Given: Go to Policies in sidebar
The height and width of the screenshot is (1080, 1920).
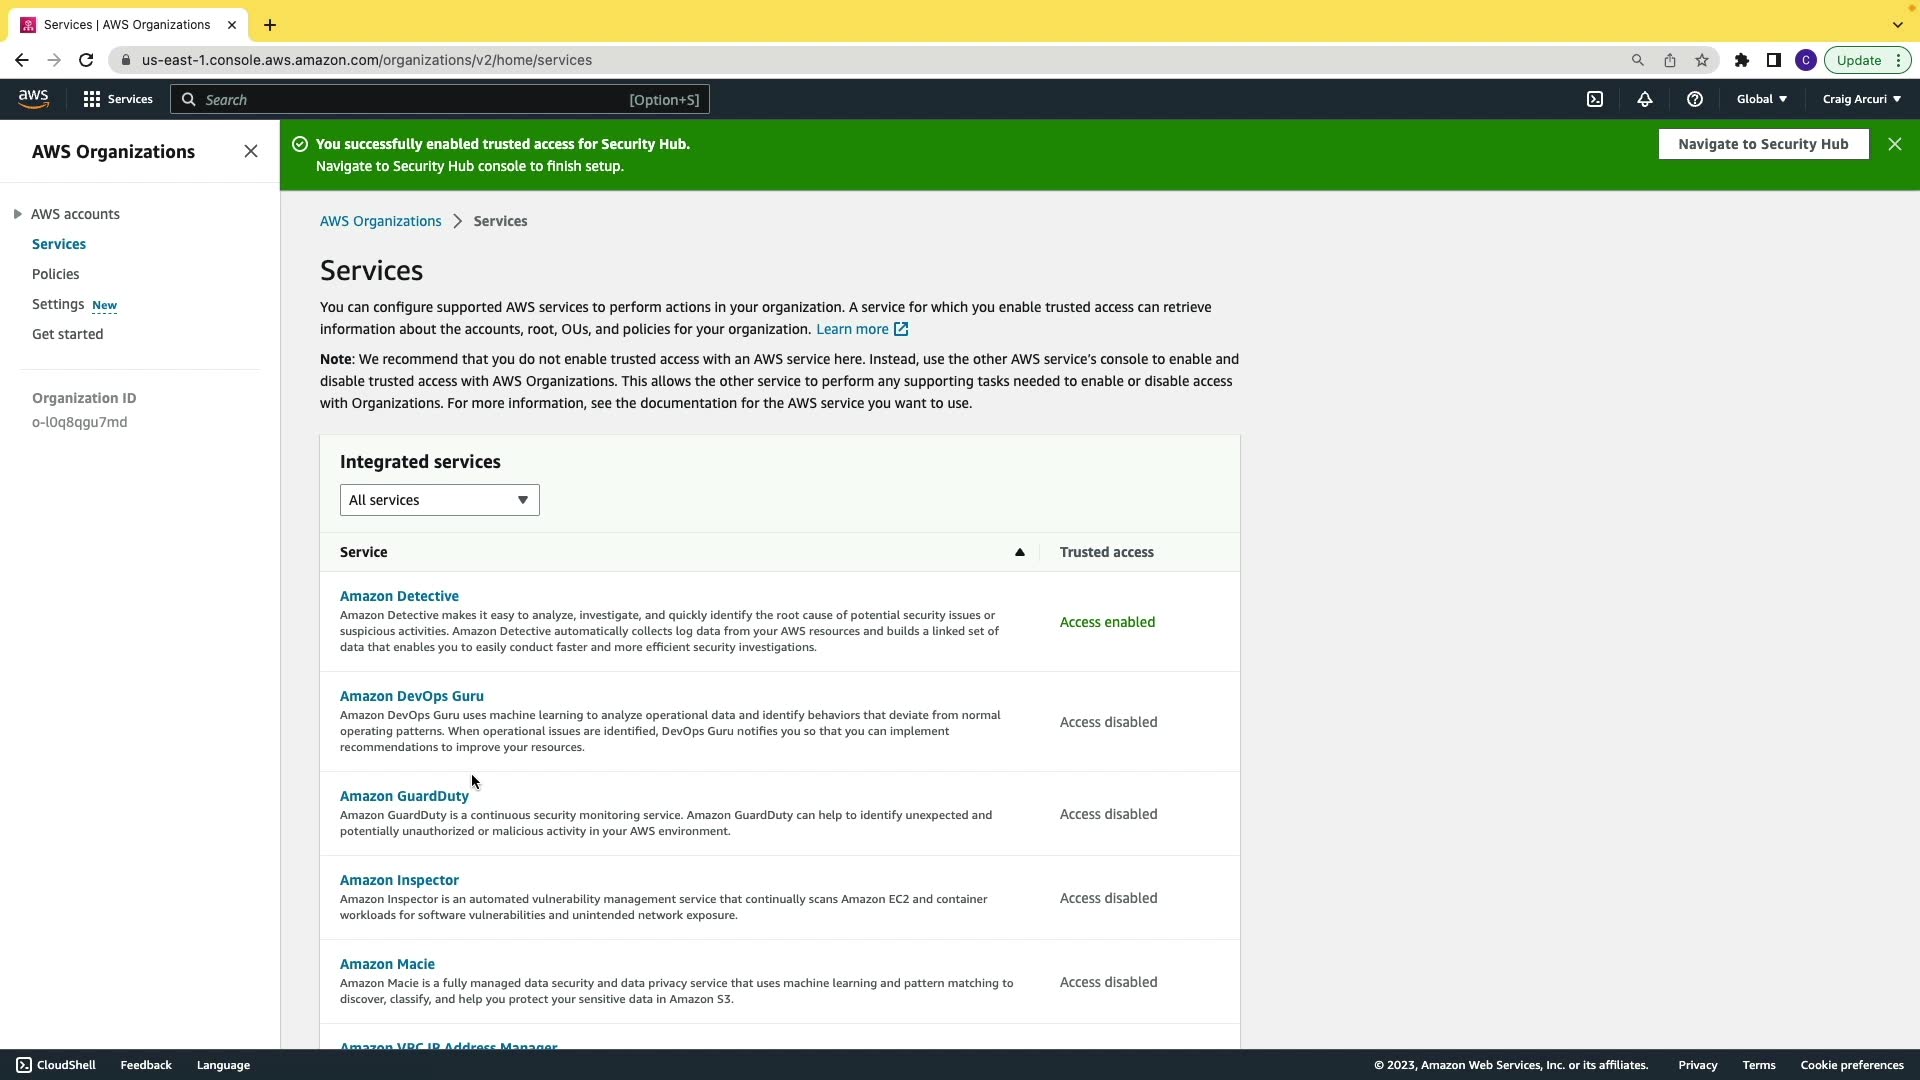Looking at the screenshot, I should 56,274.
